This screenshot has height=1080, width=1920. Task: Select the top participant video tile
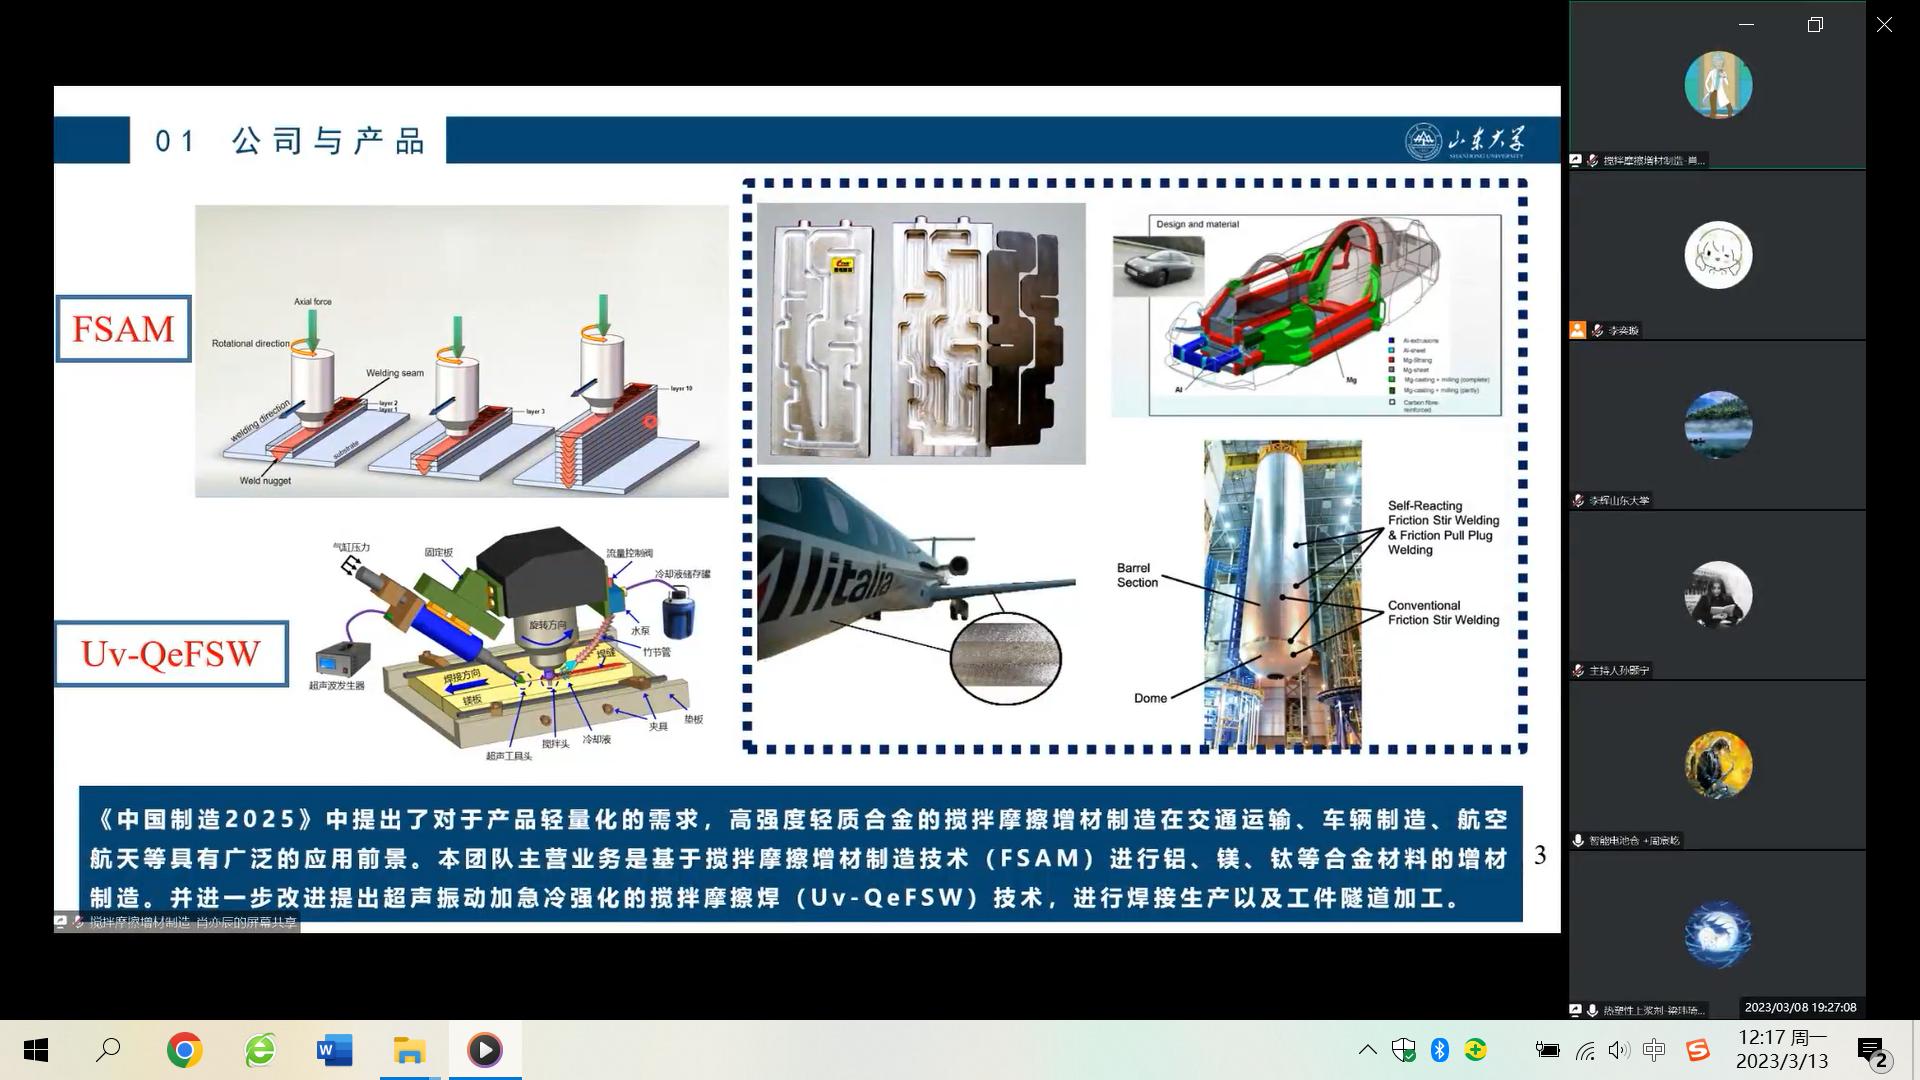click(x=1717, y=86)
